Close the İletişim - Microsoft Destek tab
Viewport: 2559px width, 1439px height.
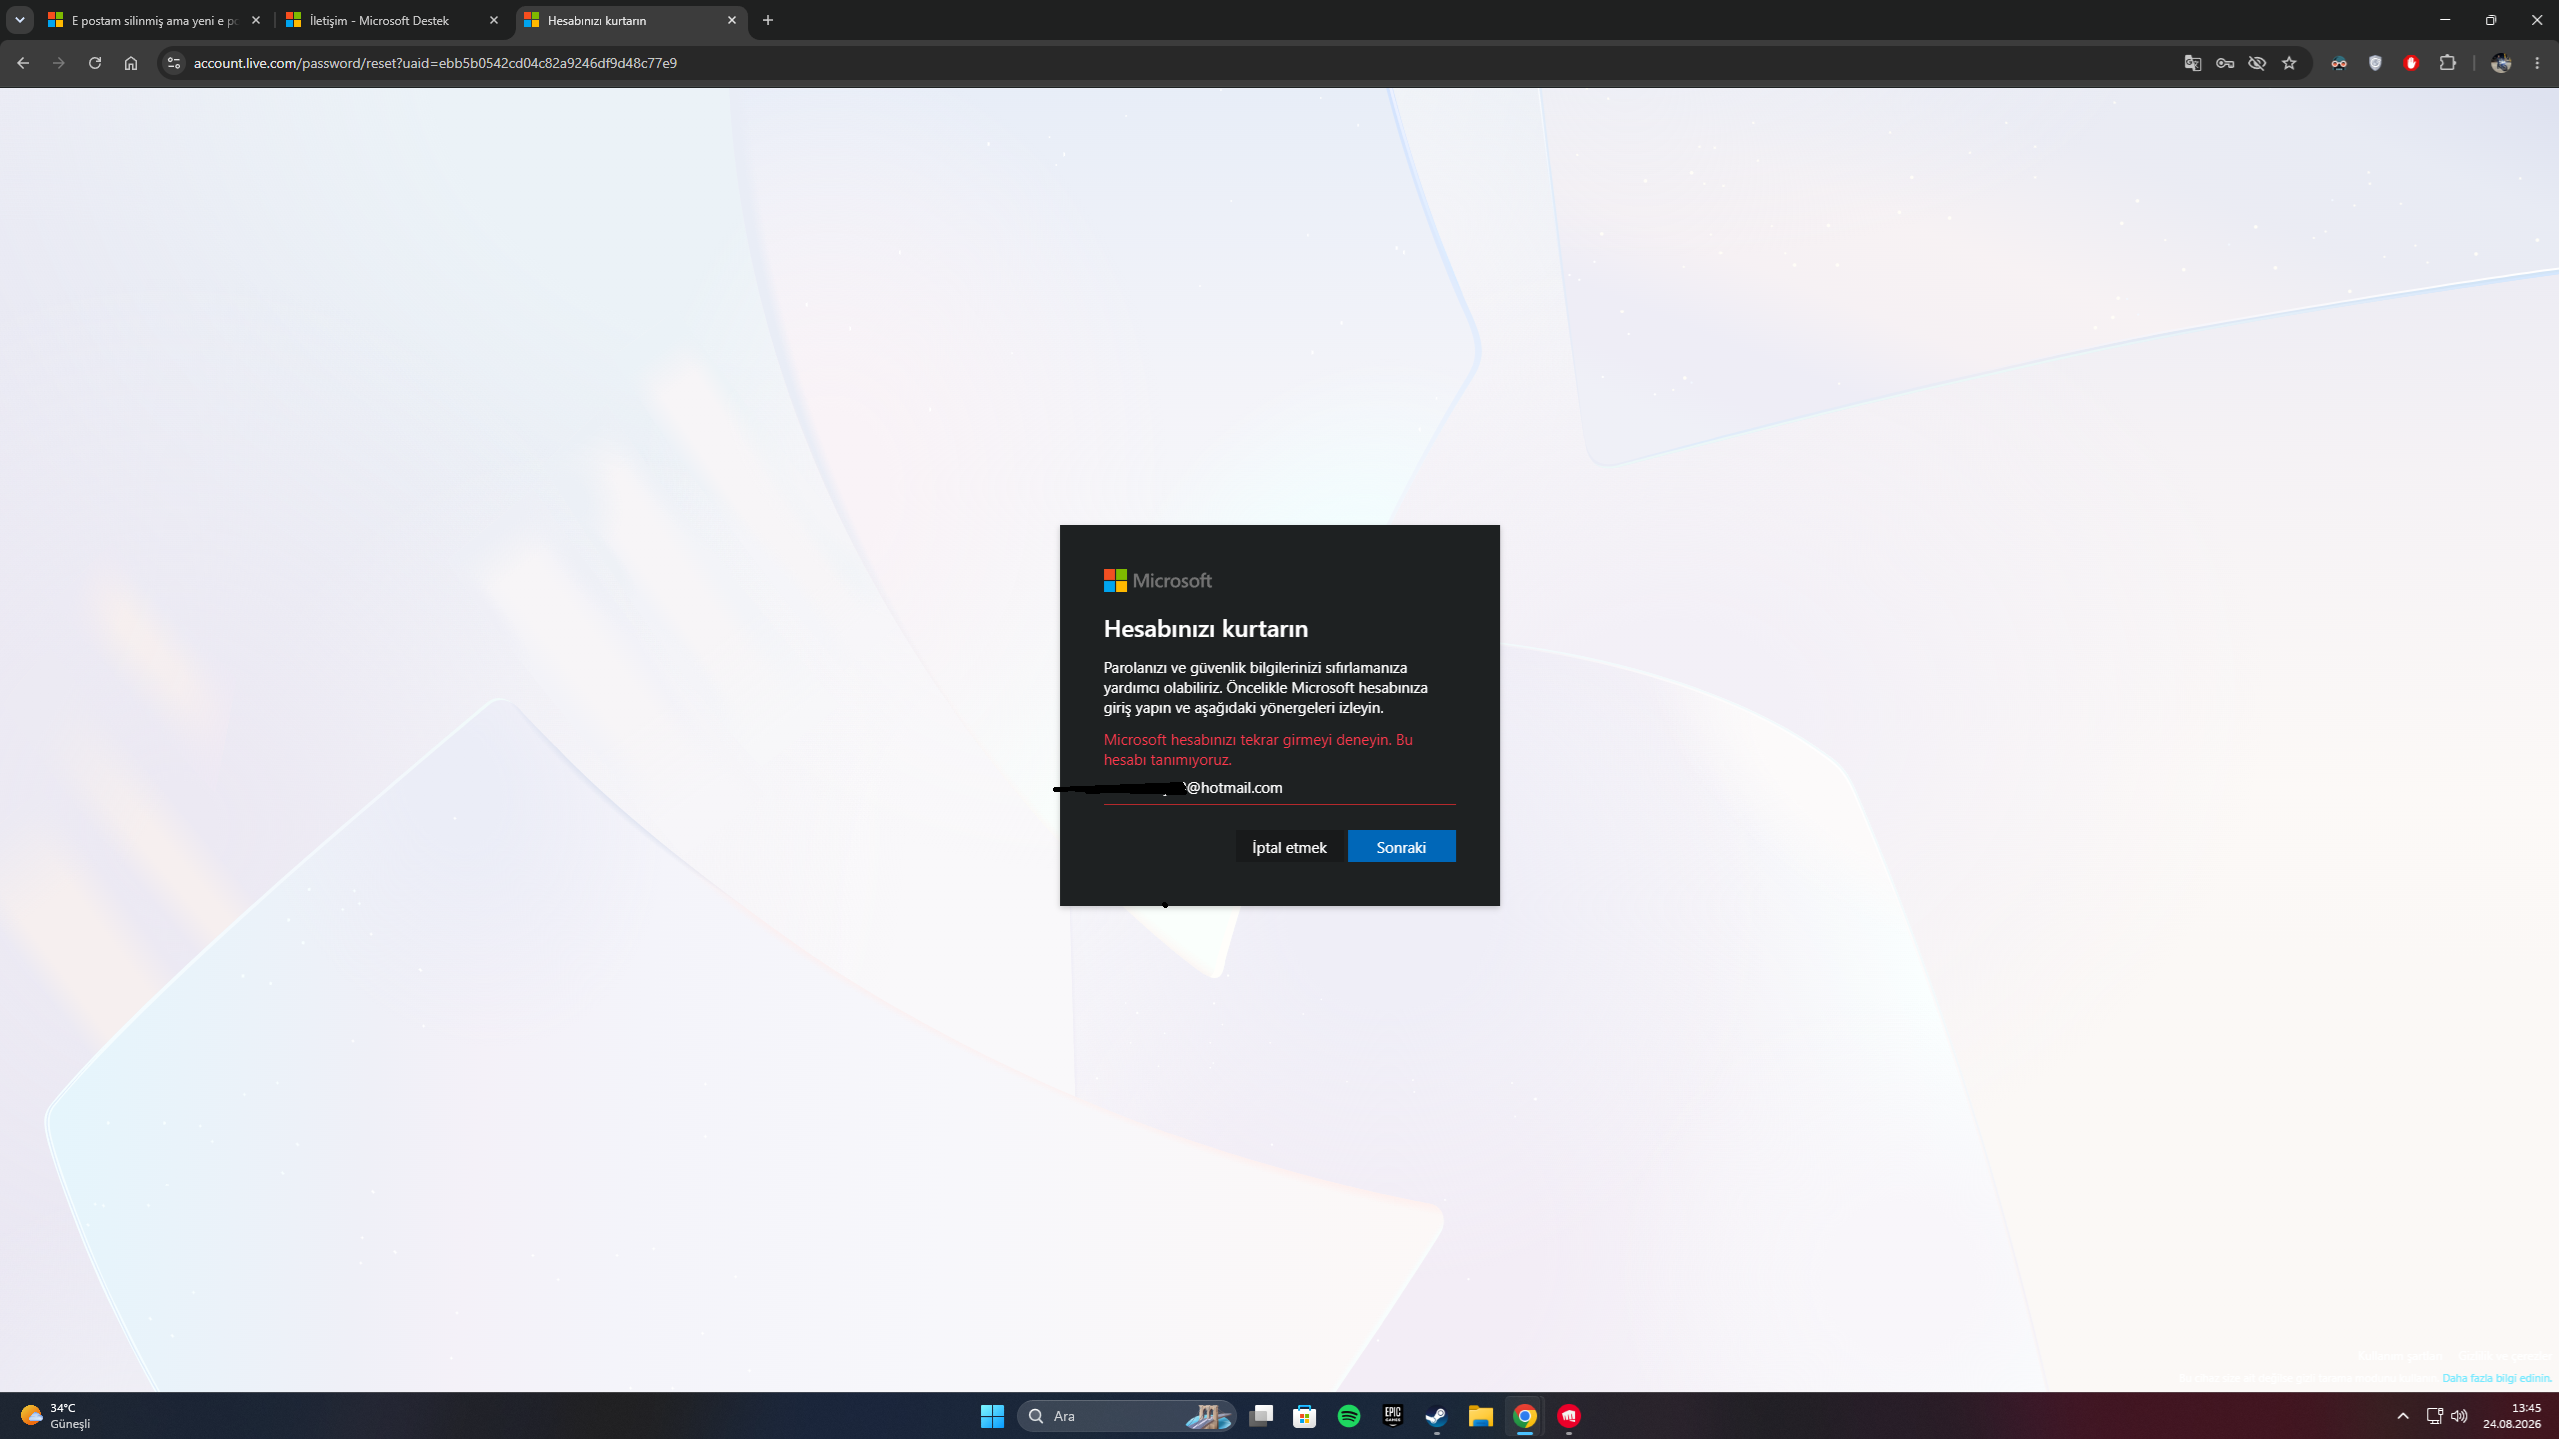click(494, 20)
